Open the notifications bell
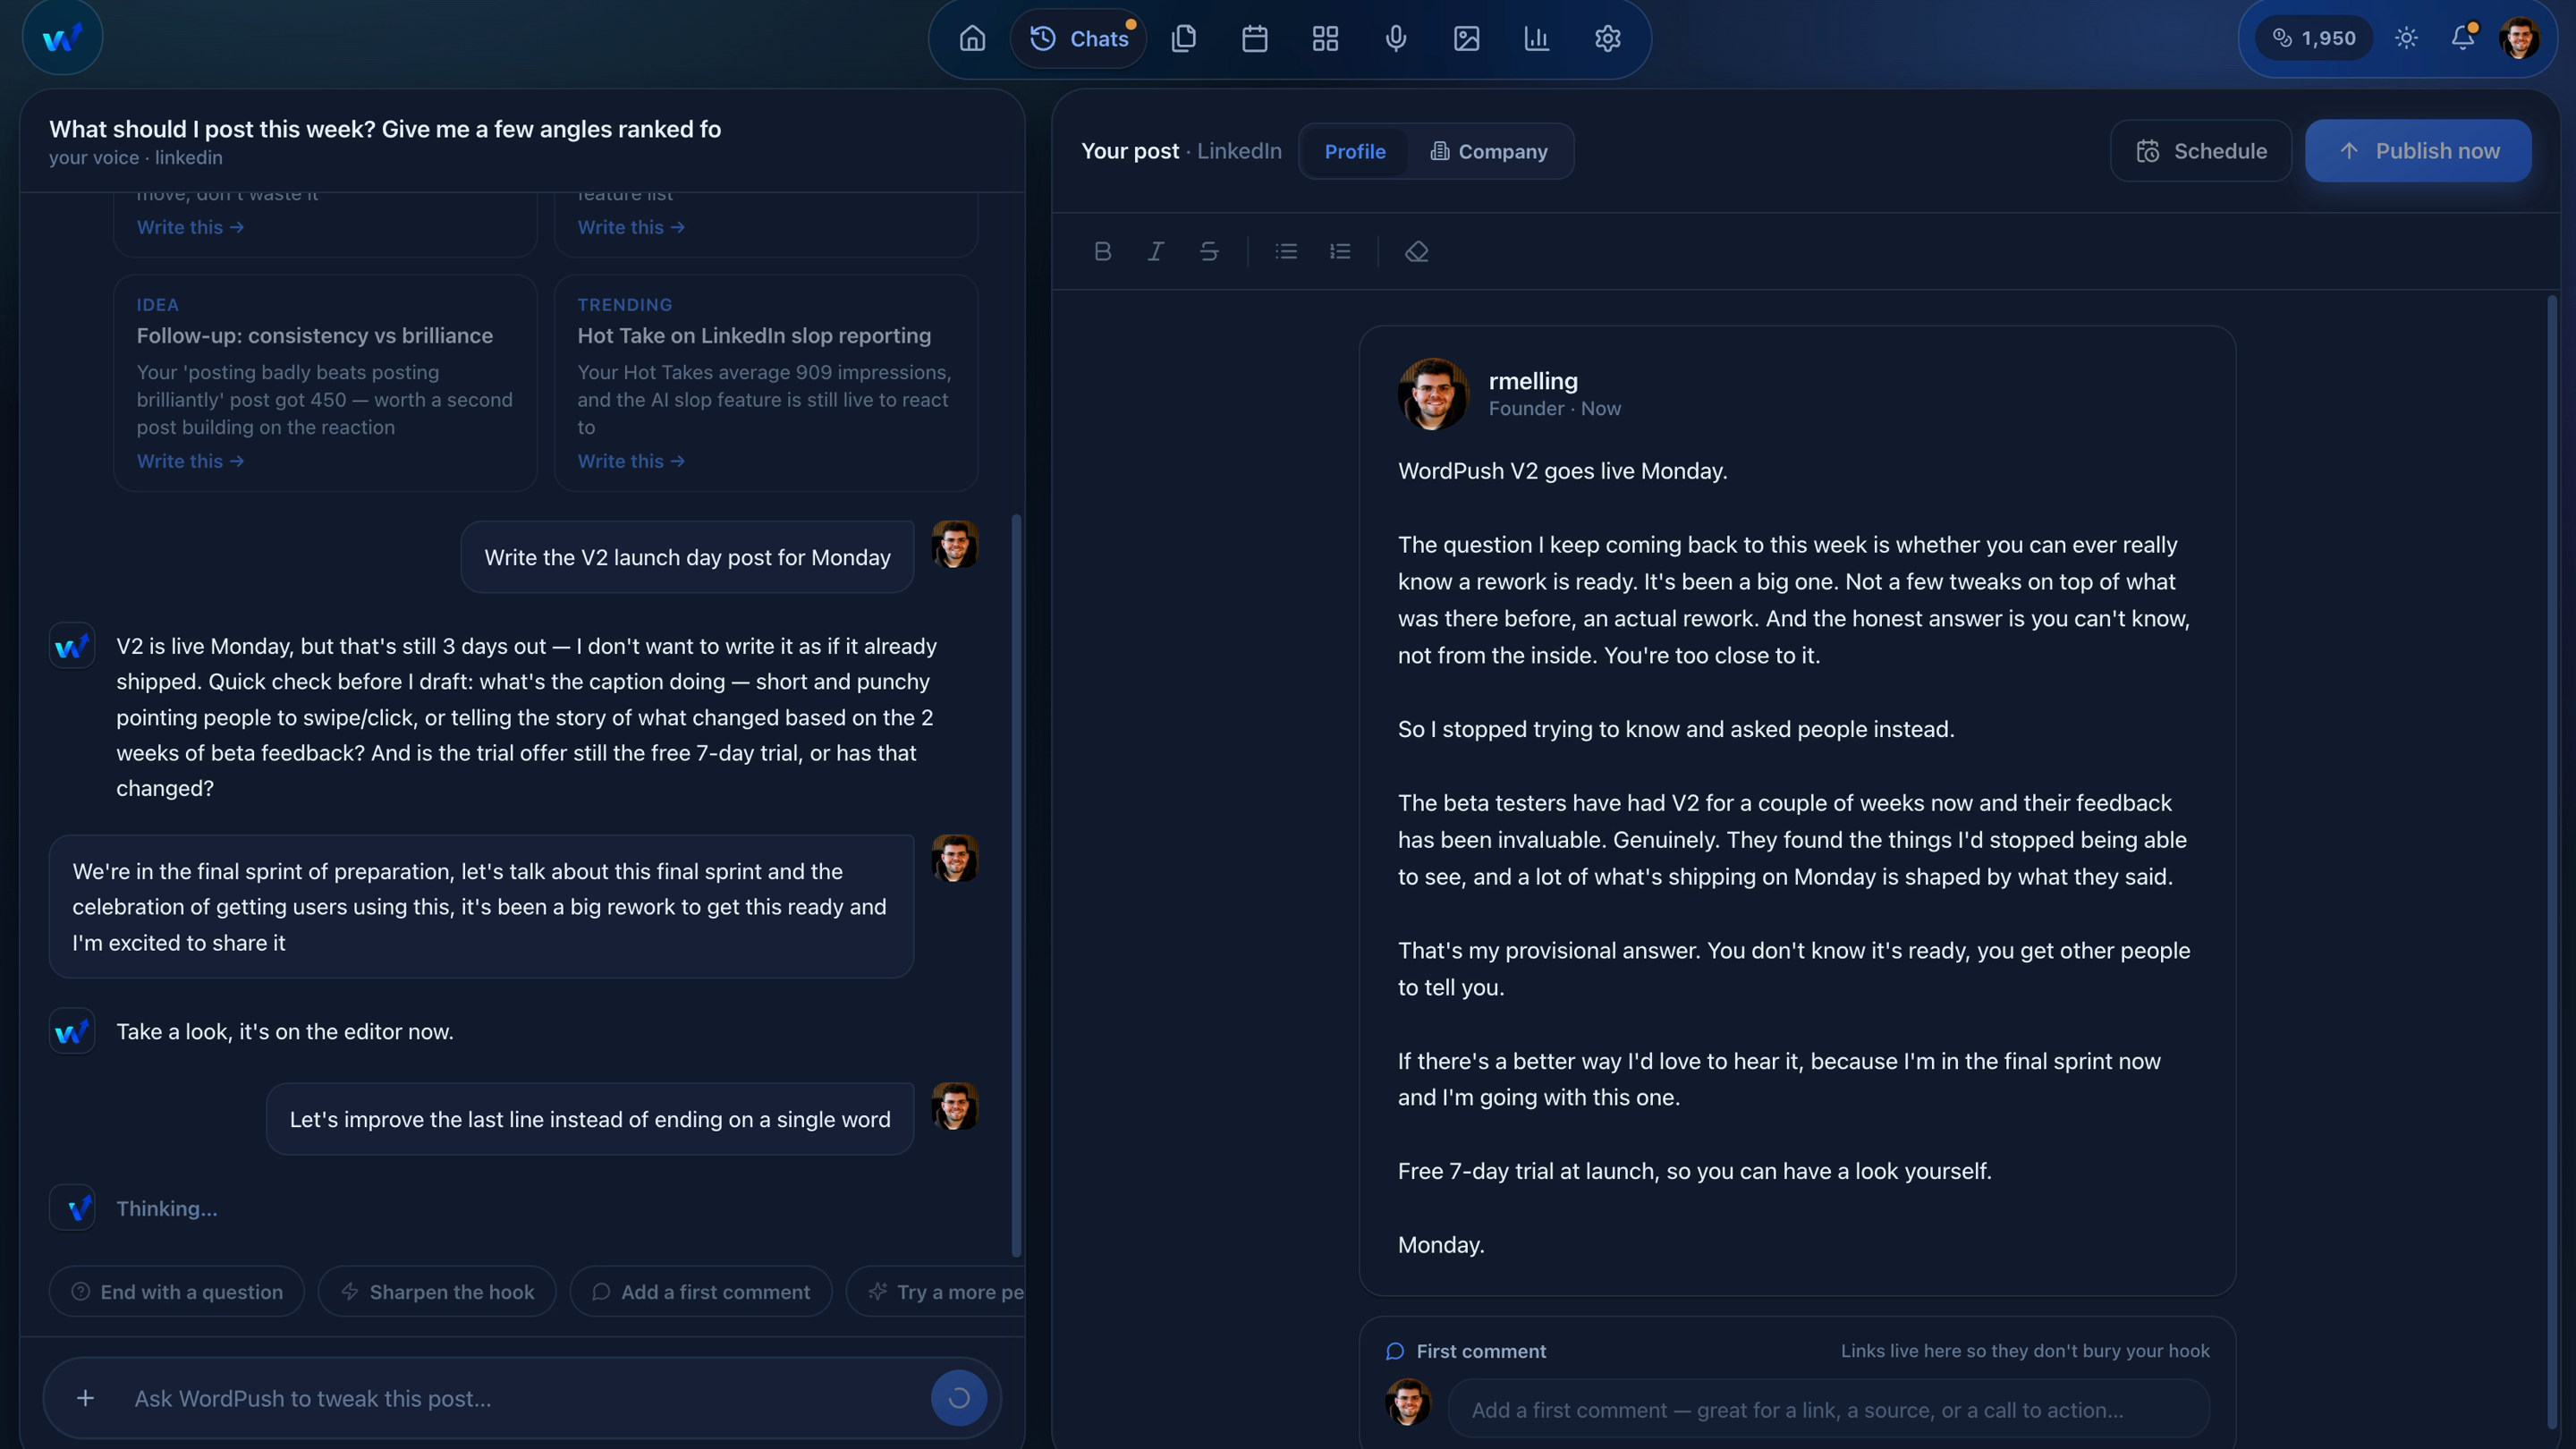This screenshot has width=2576, height=1449. pyautogui.click(x=2463, y=38)
